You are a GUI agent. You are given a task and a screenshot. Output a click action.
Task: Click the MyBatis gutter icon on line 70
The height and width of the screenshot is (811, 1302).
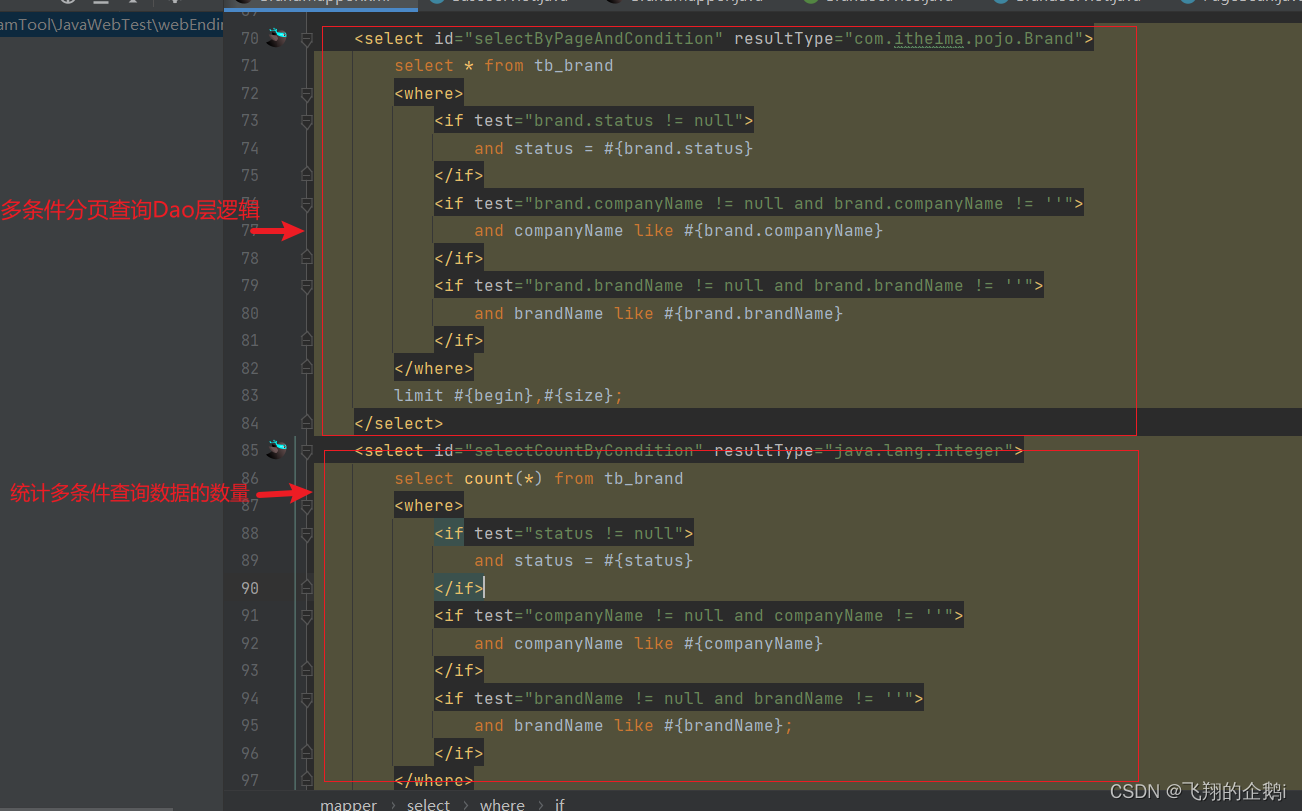(x=278, y=38)
